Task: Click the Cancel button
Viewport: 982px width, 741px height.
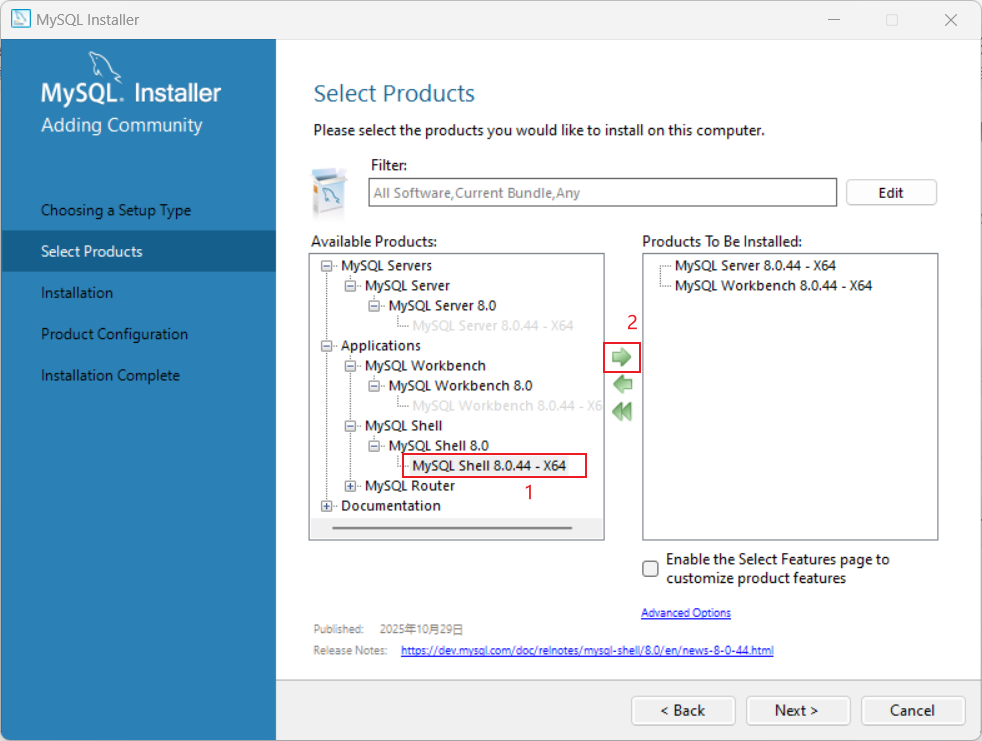Action: [x=912, y=710]
